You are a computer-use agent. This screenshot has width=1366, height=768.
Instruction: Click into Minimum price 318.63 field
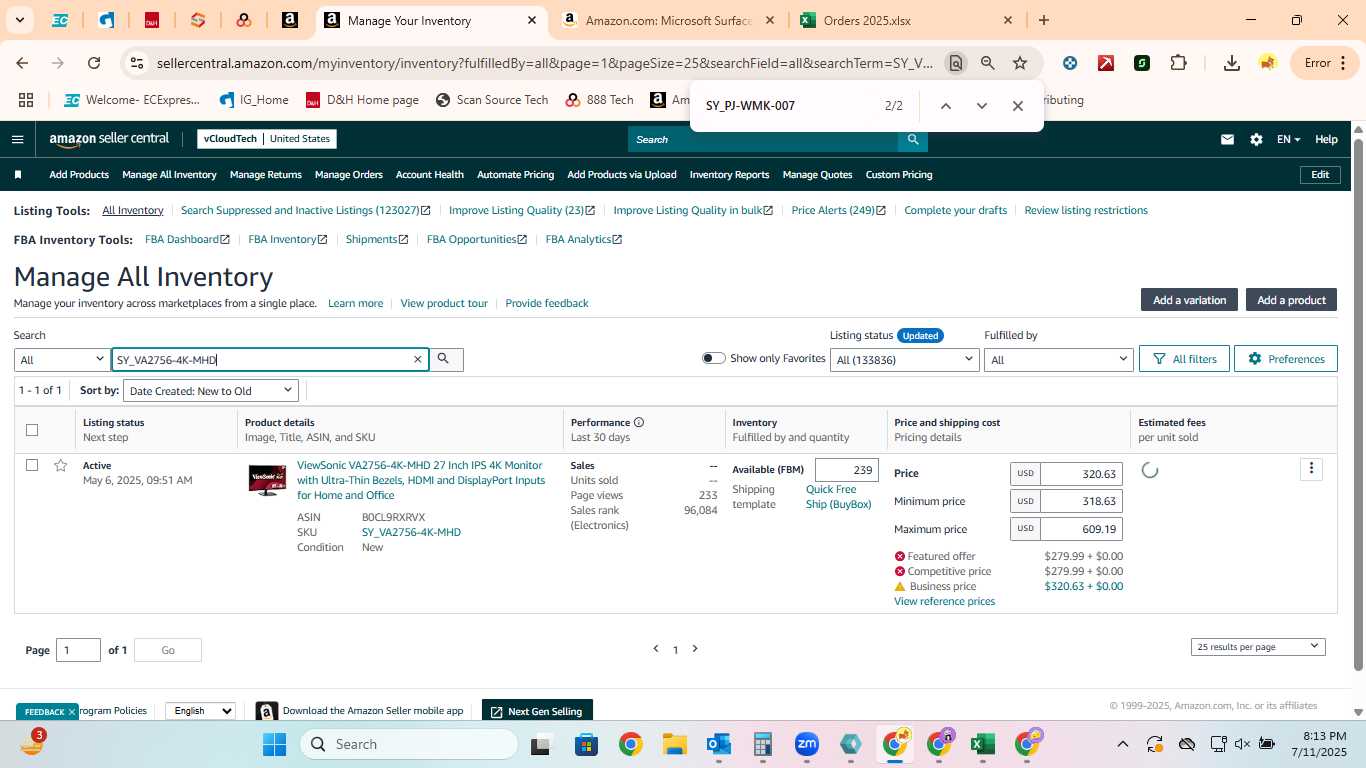point(1081,501)
